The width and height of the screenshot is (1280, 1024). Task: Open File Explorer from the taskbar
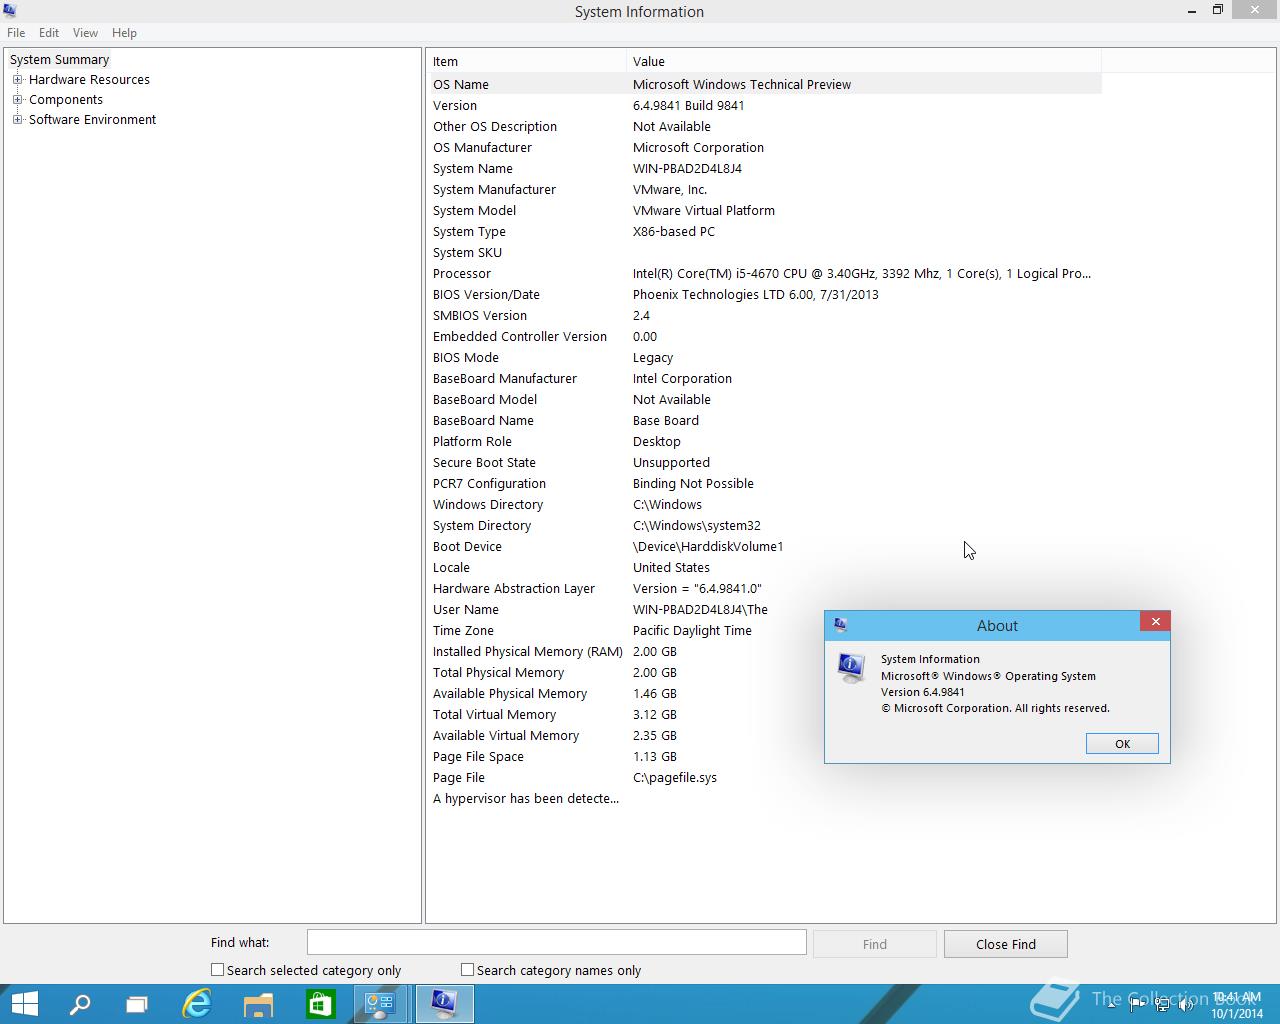click(258, 1004)
